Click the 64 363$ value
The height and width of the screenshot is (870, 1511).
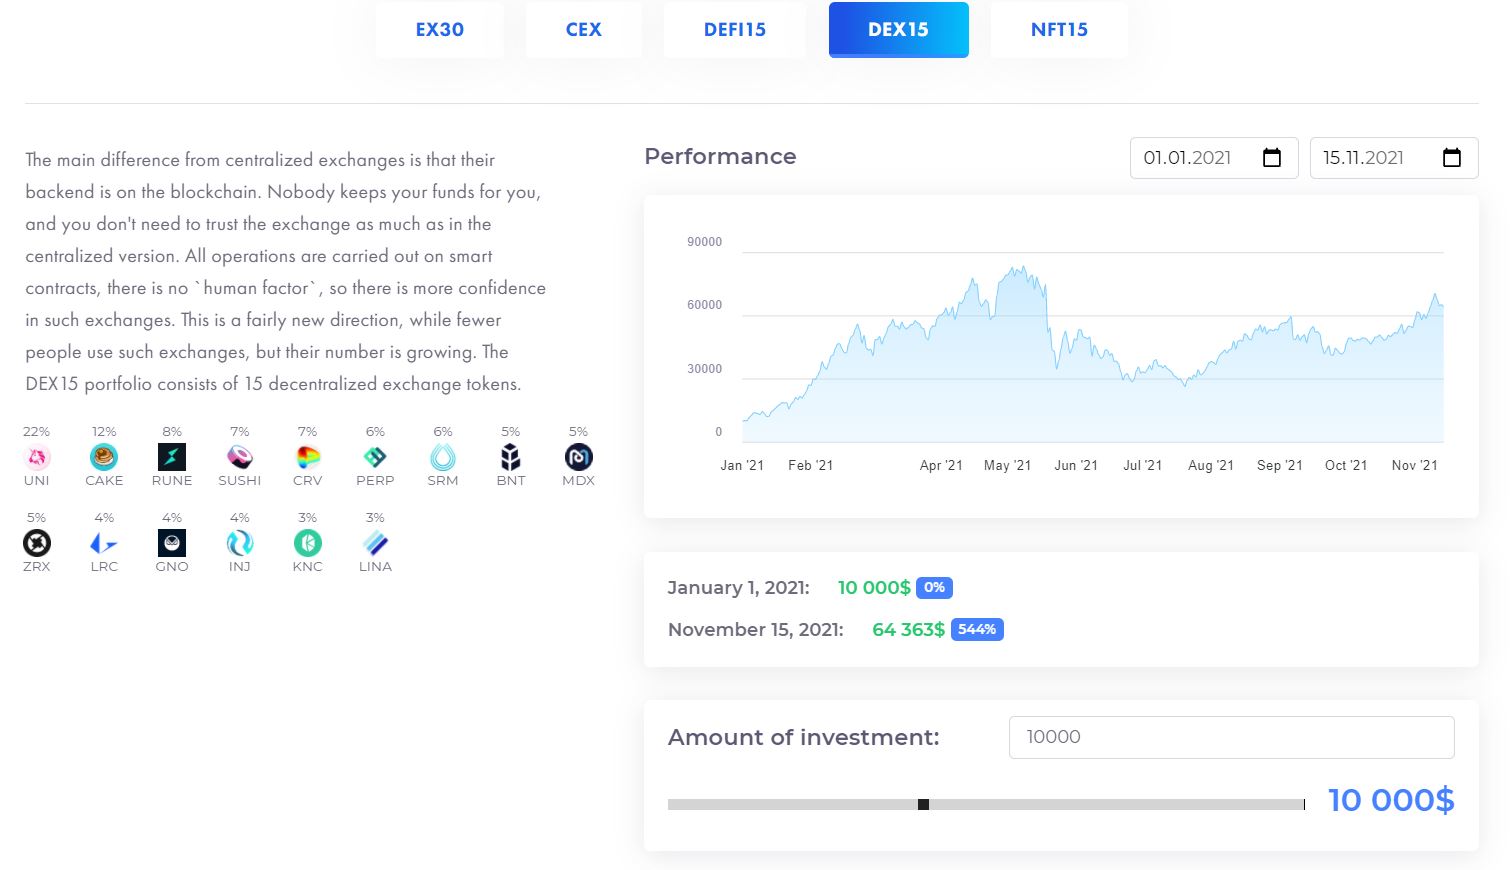click(x=908, y=630)
